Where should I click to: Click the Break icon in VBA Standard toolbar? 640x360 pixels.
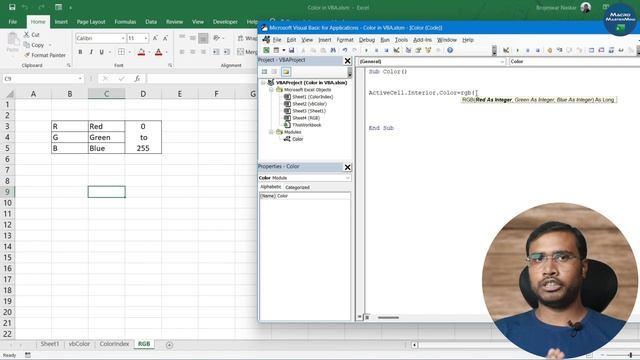376,50
